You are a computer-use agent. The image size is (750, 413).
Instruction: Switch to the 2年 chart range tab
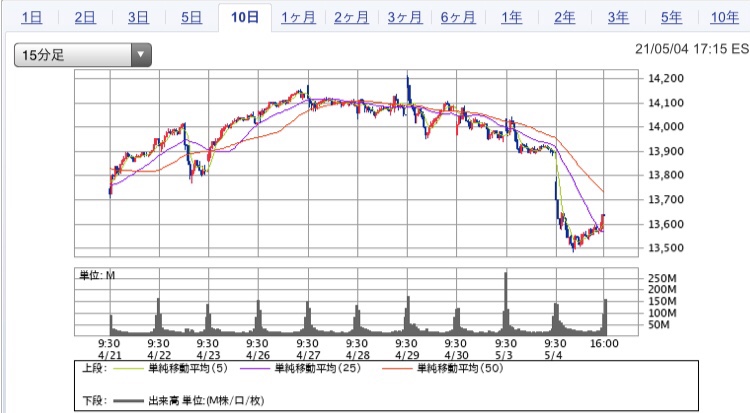pos(564,17)
